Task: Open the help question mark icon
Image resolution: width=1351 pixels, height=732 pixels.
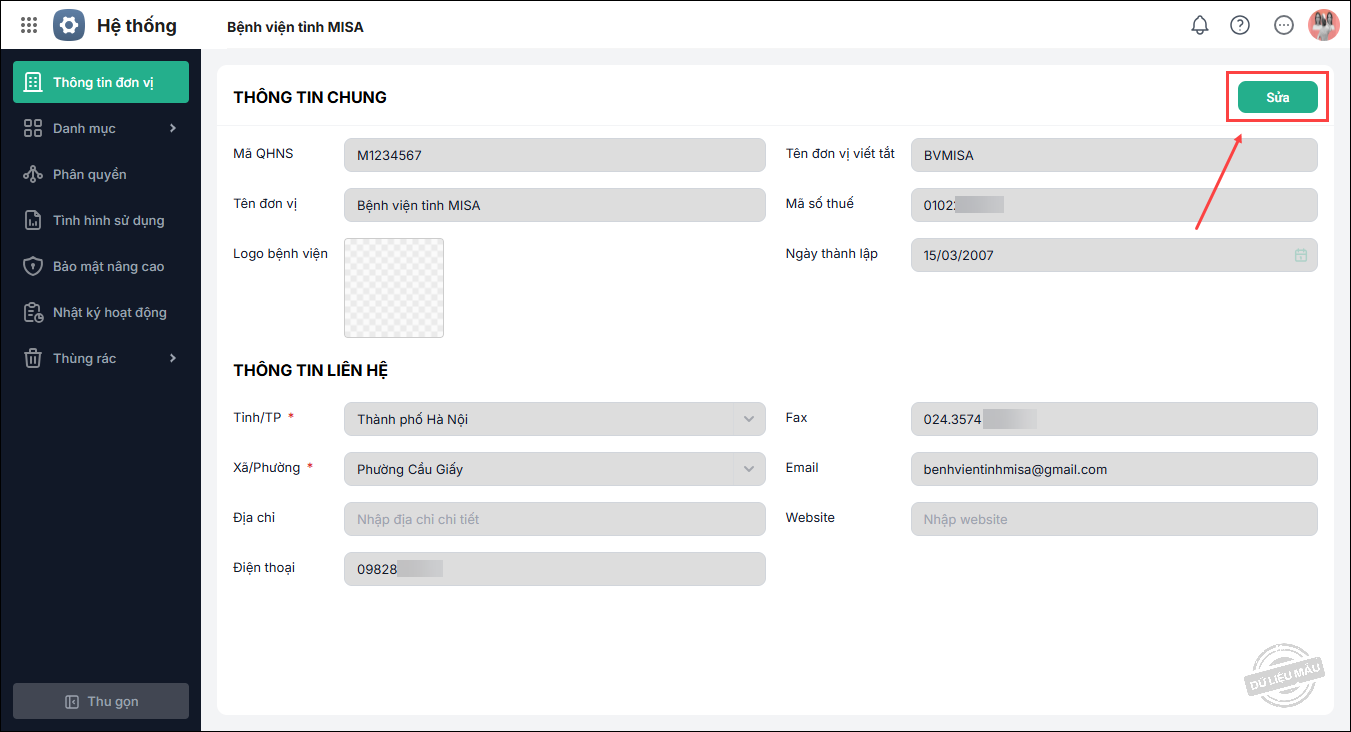Action: click(1240, 26)
